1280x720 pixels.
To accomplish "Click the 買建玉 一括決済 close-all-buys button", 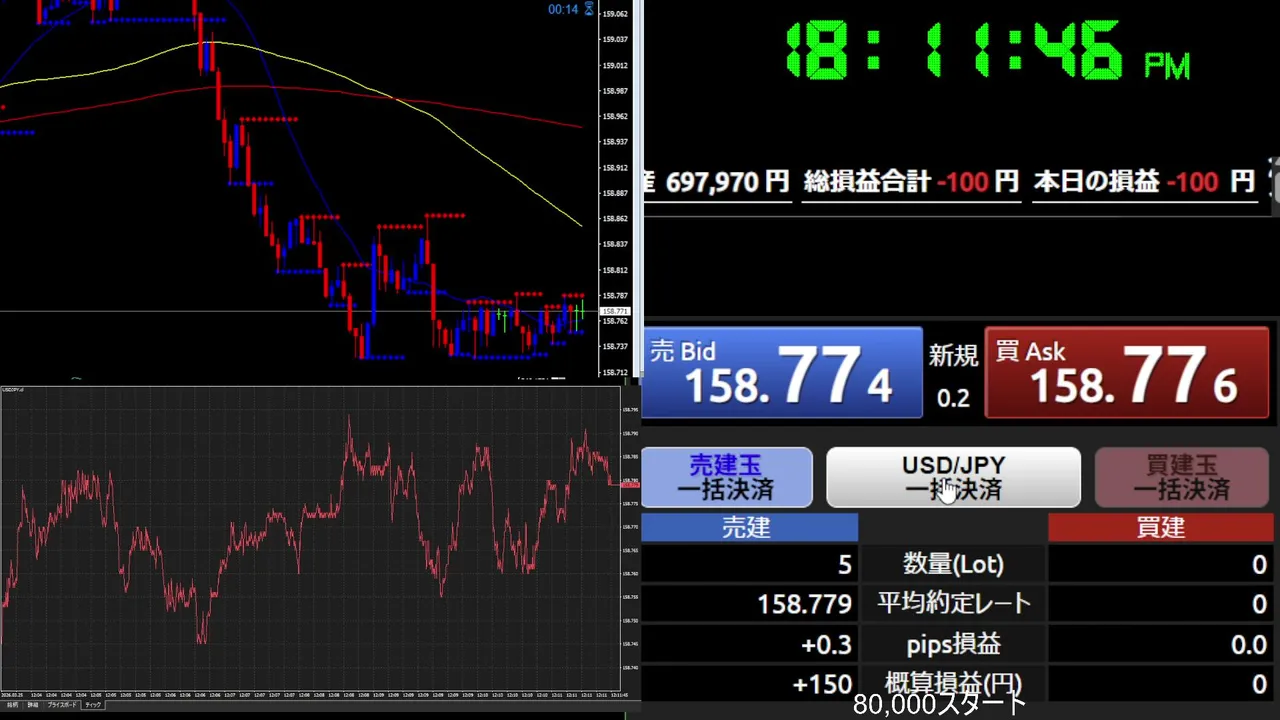I will tap(1182, 477).
